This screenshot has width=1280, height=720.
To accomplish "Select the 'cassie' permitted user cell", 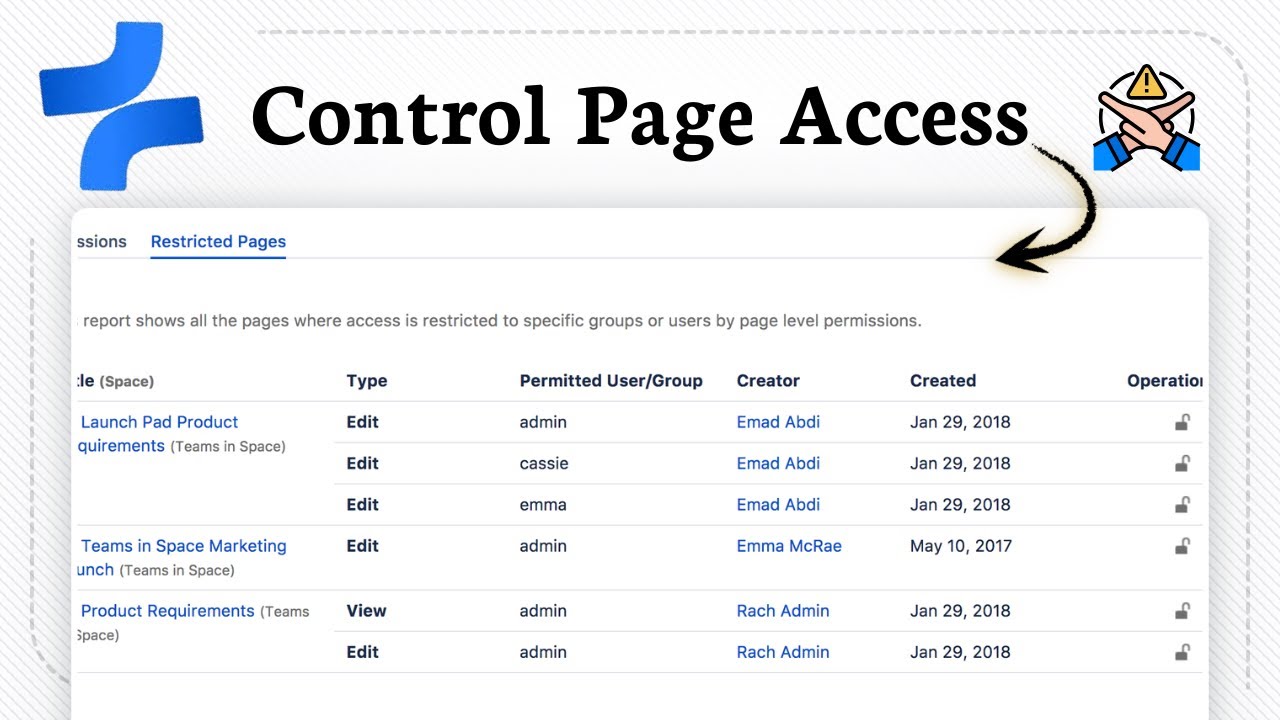I will (544, 463).
